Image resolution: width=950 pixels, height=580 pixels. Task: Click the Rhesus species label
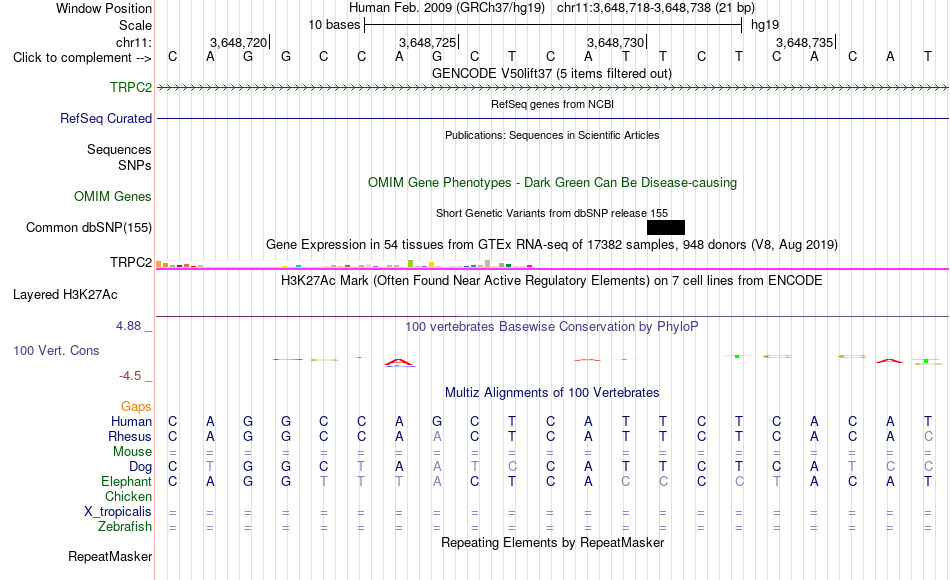pyautogui.click(x=130, y=436)
